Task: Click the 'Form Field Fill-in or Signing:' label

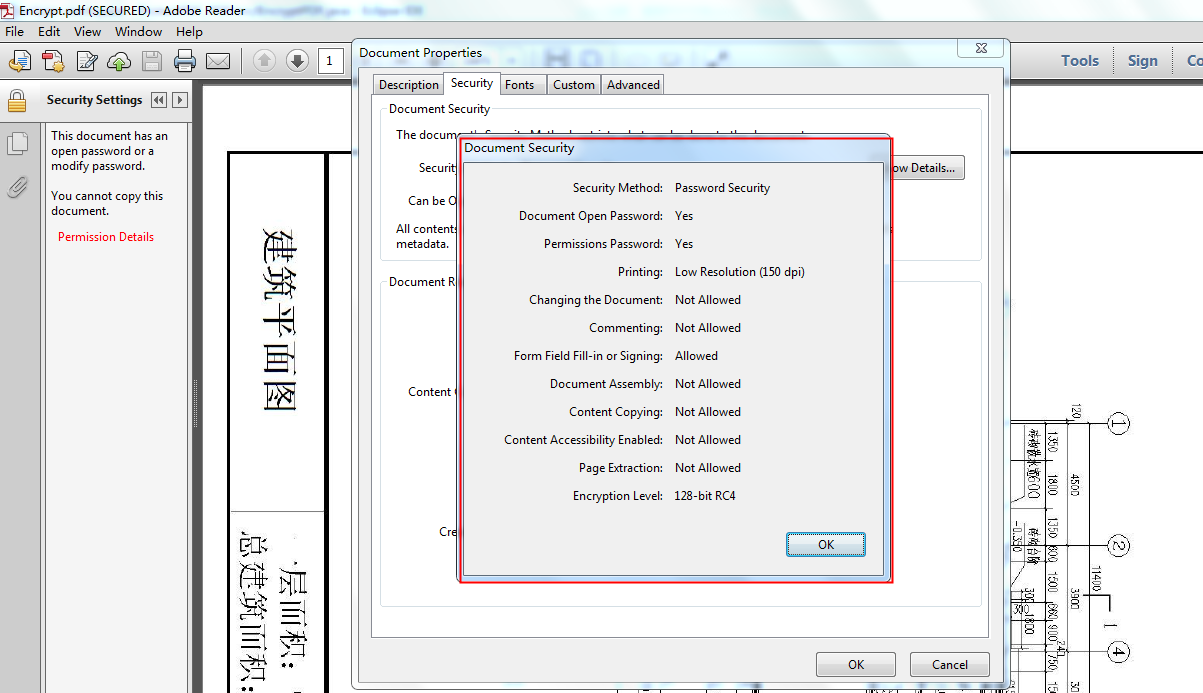Action: click(x=588, y=356)
